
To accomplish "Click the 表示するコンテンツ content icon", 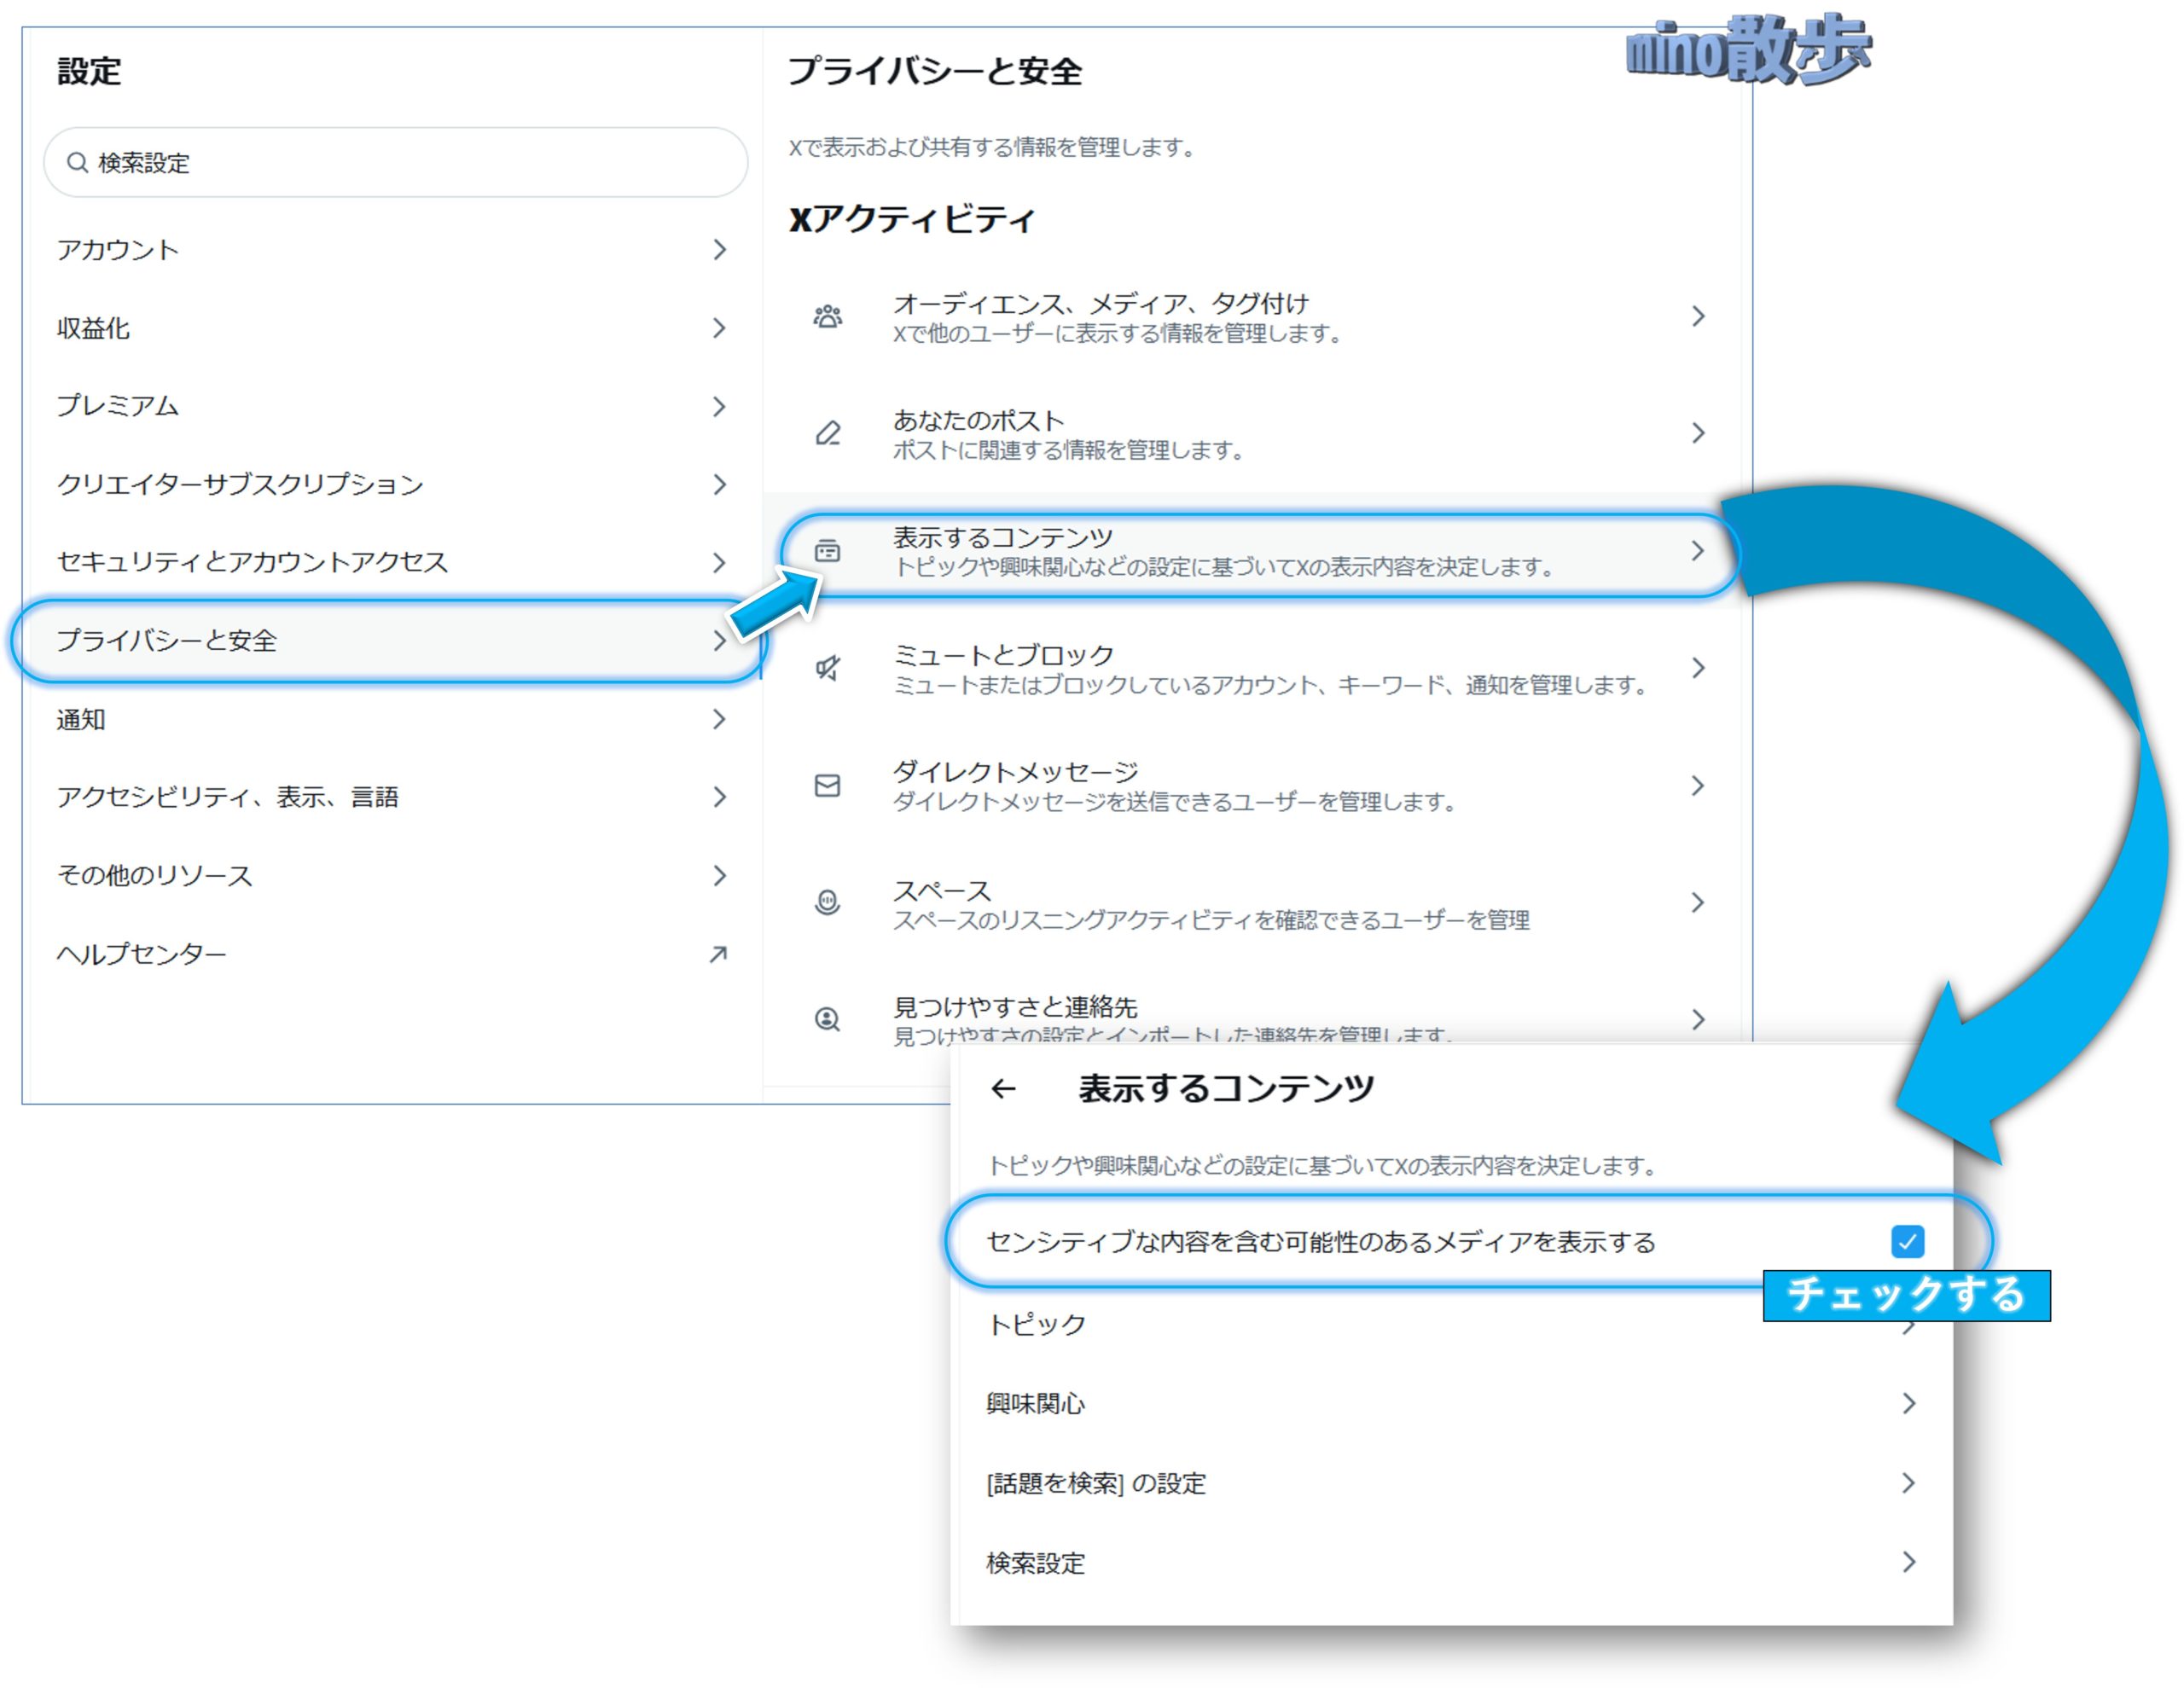I will (x=827, y=551).
